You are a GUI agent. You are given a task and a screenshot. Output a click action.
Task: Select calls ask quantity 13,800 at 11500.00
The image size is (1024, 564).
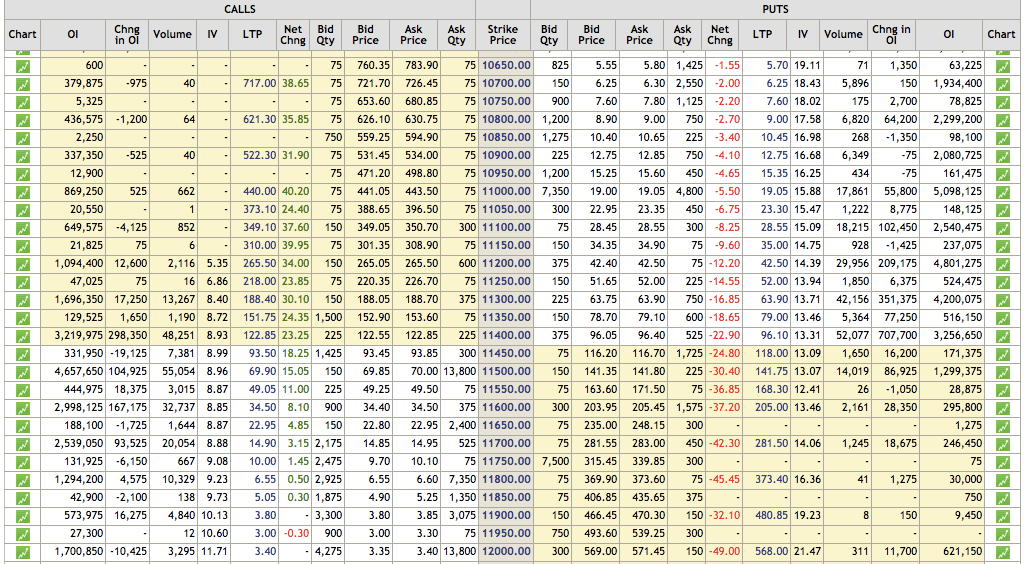tap(458, 371)
